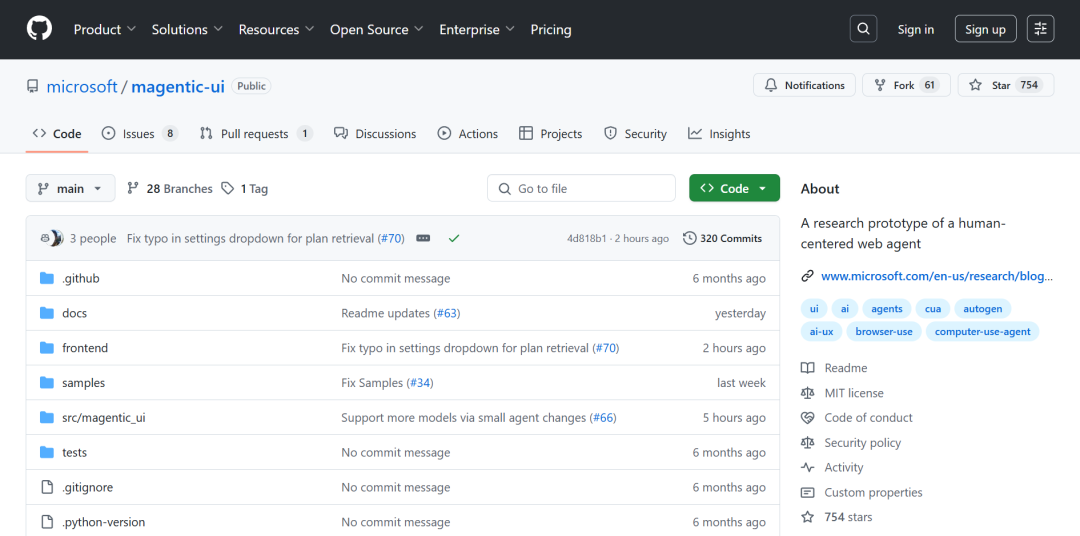Screen dimensions: 1080x536
Task: Open the Projects tab
Action: [550, 134]
